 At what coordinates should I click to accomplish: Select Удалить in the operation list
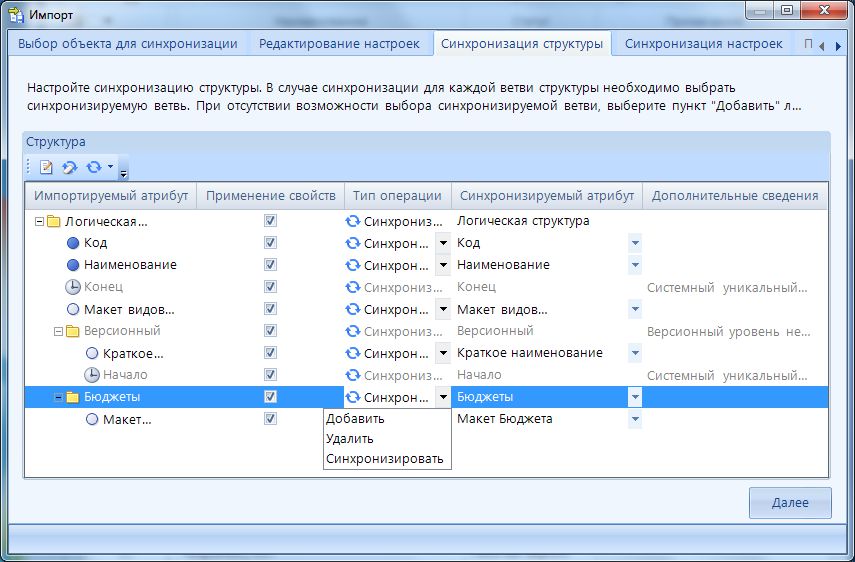[x=350, y=439]
